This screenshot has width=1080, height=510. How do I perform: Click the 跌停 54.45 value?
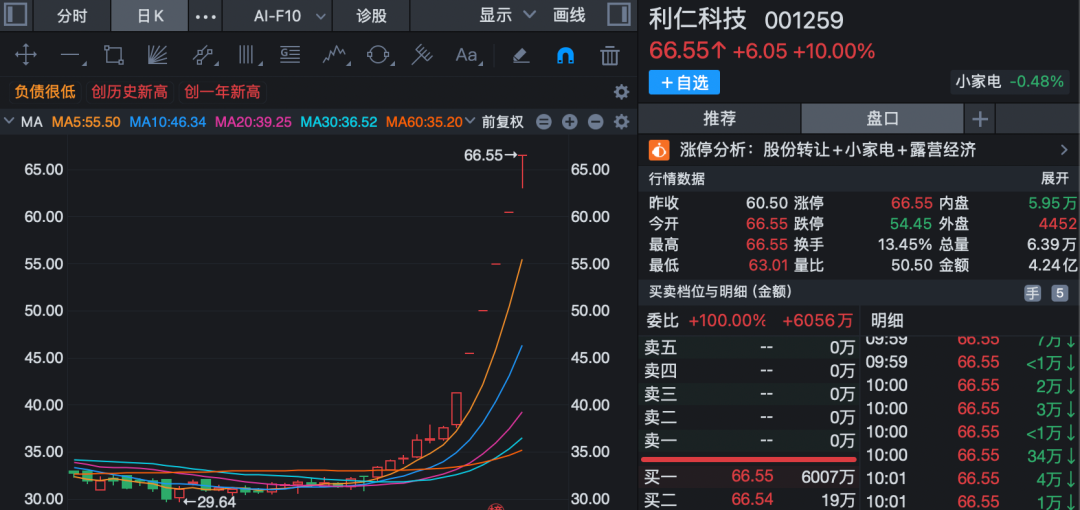(912, 224)
